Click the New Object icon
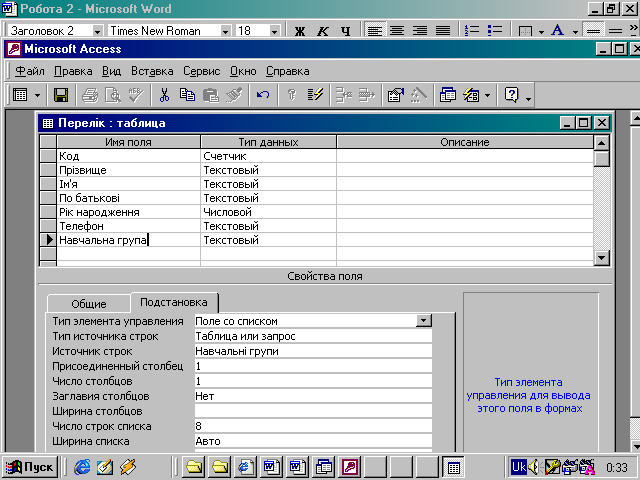 (471, 95)
